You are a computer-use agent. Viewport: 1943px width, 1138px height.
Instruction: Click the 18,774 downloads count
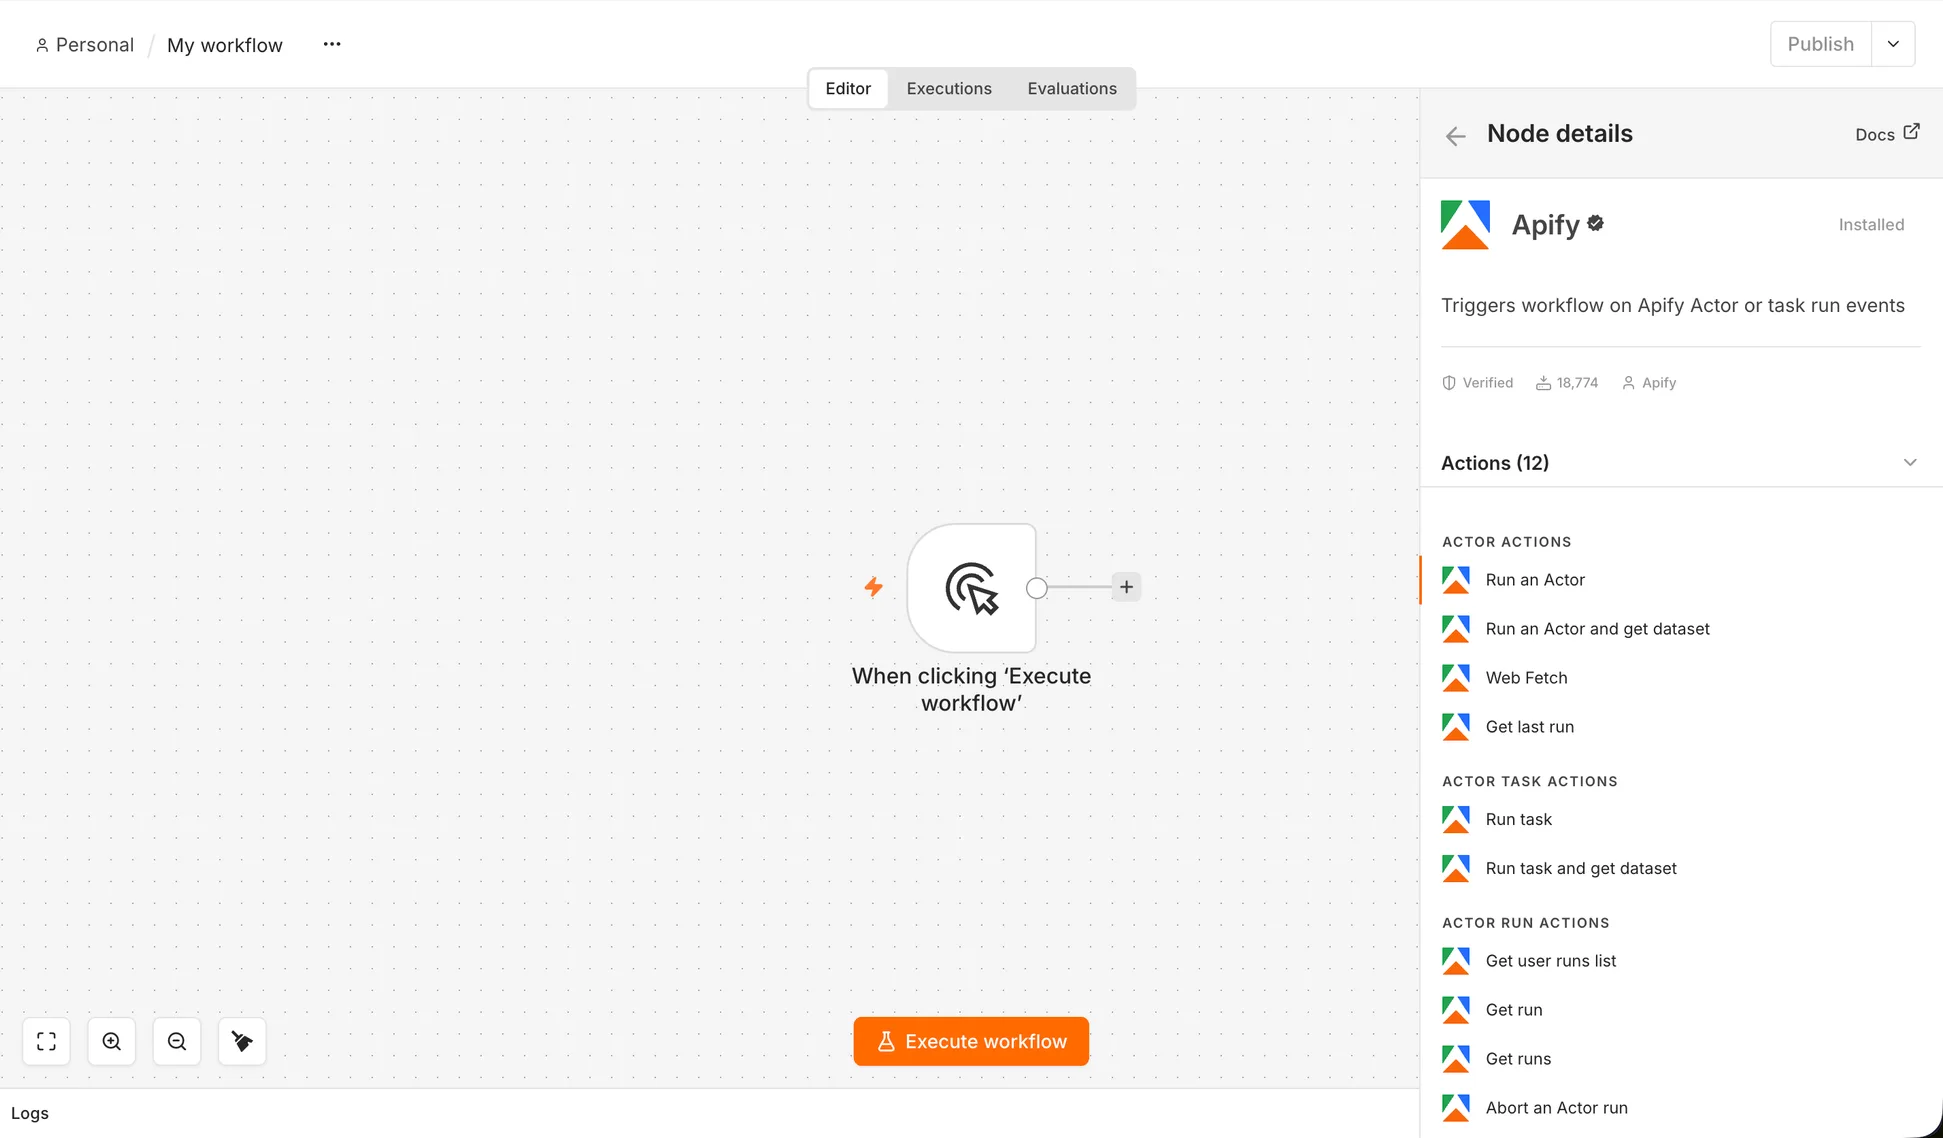1567,383
